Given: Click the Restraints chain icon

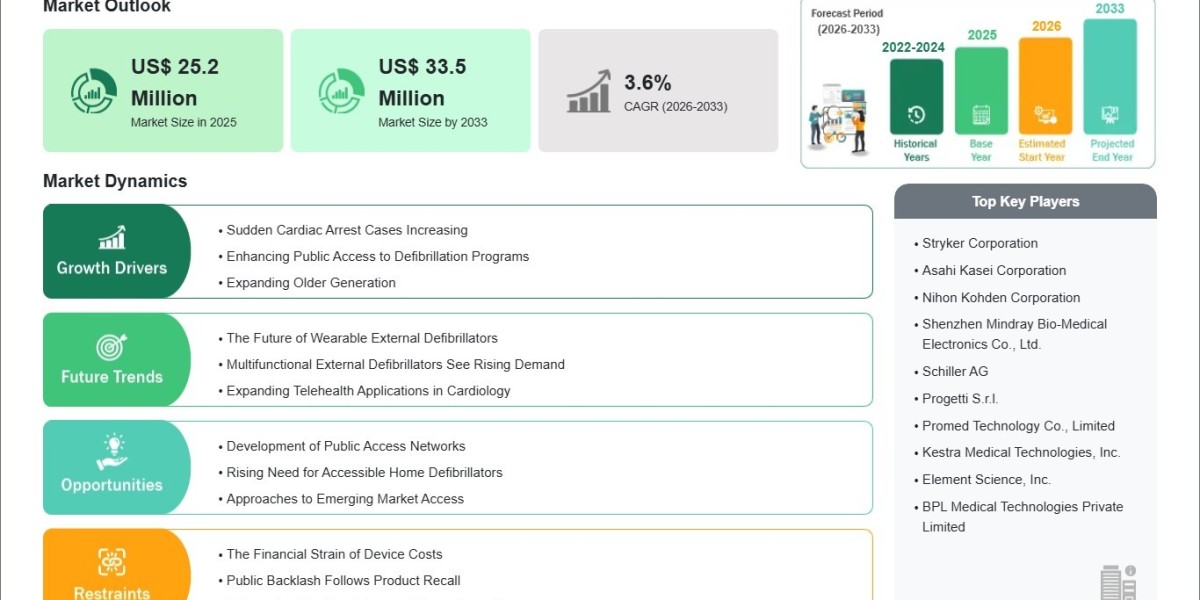Looking at the screenshot, I should click(x=112, y=561).
